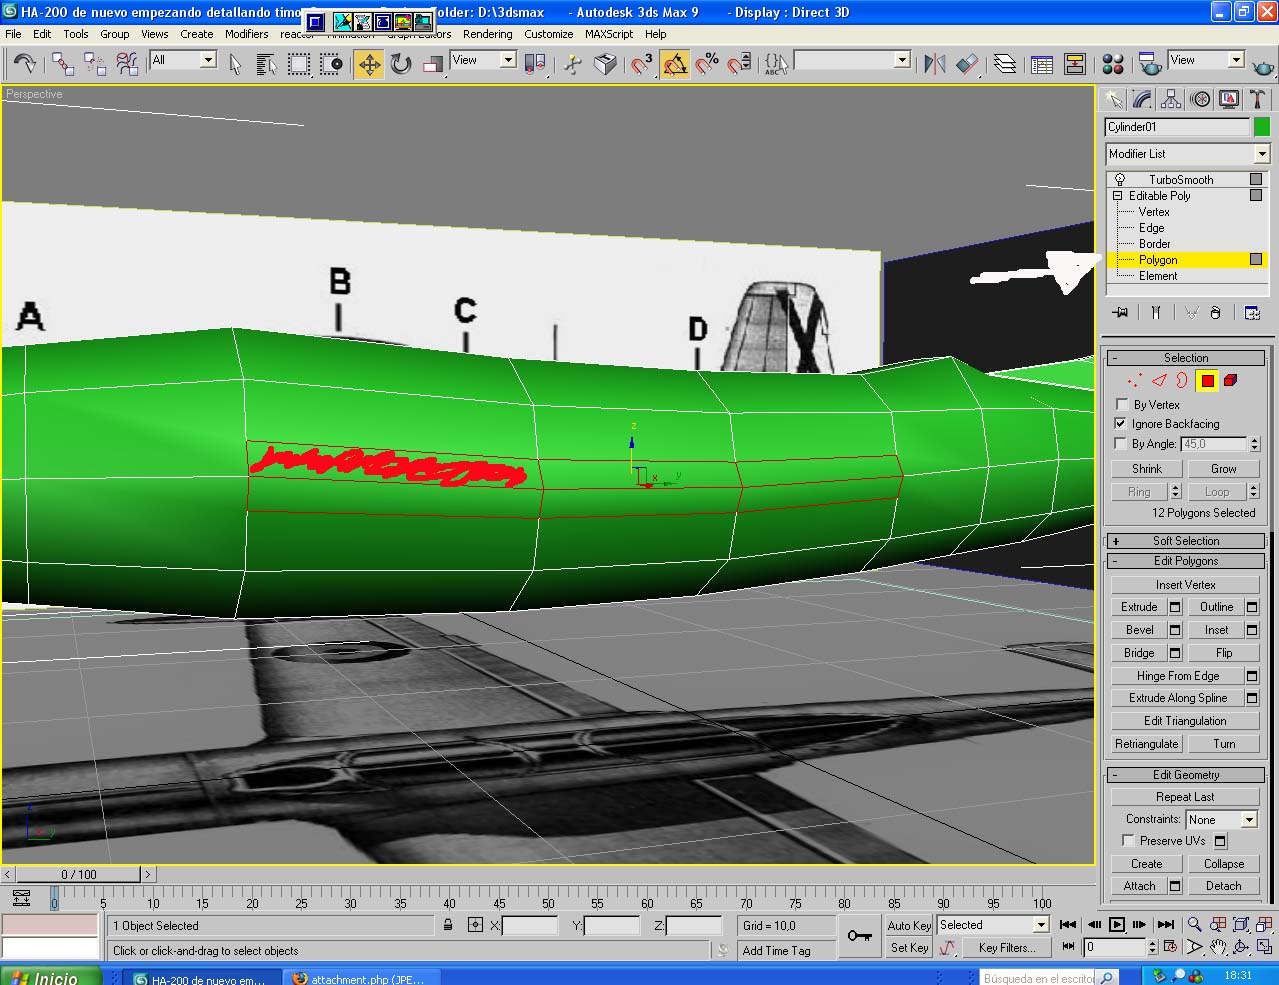Select Element sub-object mode cube icon

tap(1230, 381)
